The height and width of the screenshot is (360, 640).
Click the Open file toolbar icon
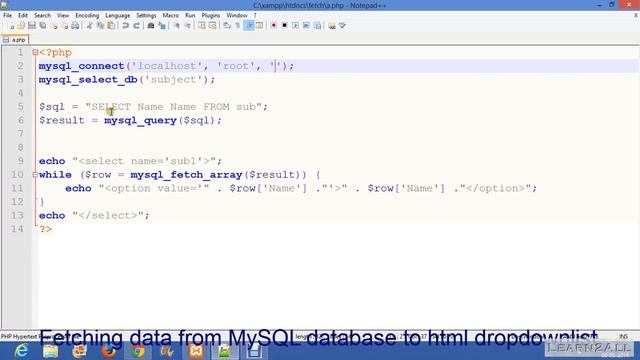[21, 26]
